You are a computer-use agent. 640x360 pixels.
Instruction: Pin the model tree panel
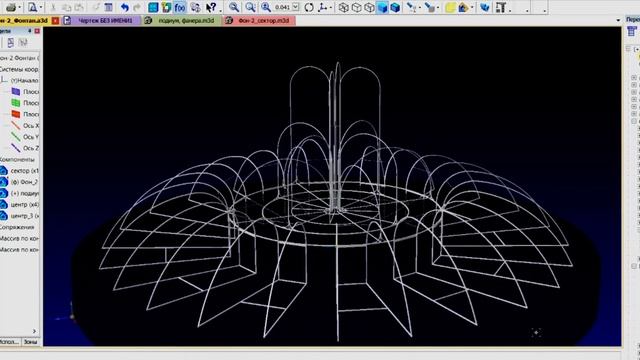pos(29,31)
